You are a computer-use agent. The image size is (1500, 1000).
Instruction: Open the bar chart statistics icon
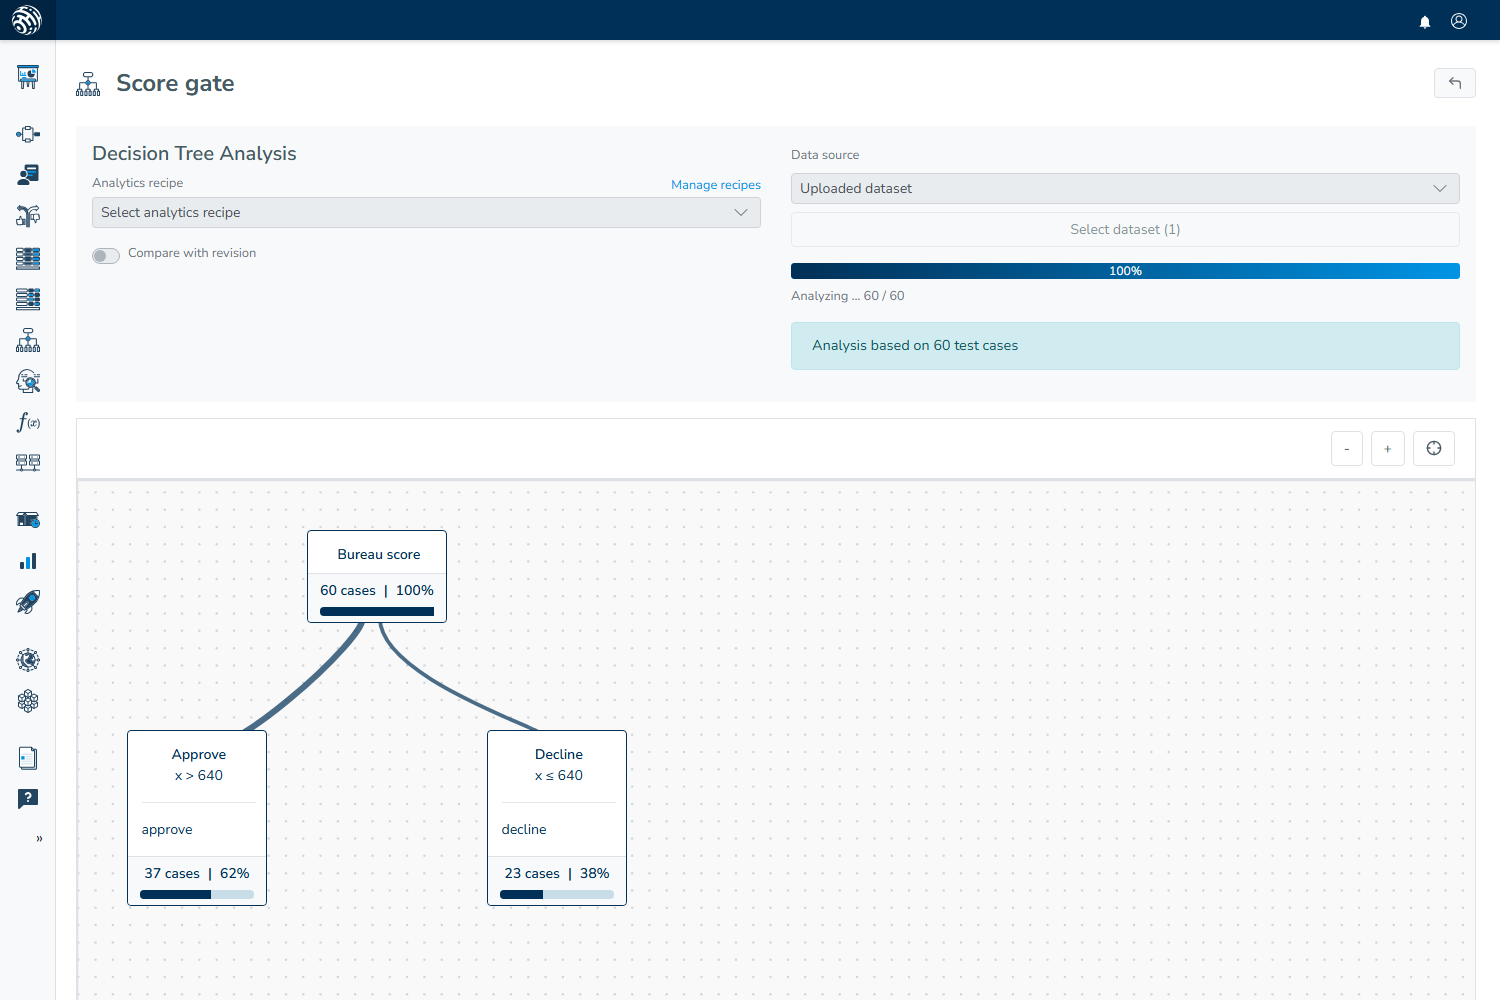(x=28, y=561)
